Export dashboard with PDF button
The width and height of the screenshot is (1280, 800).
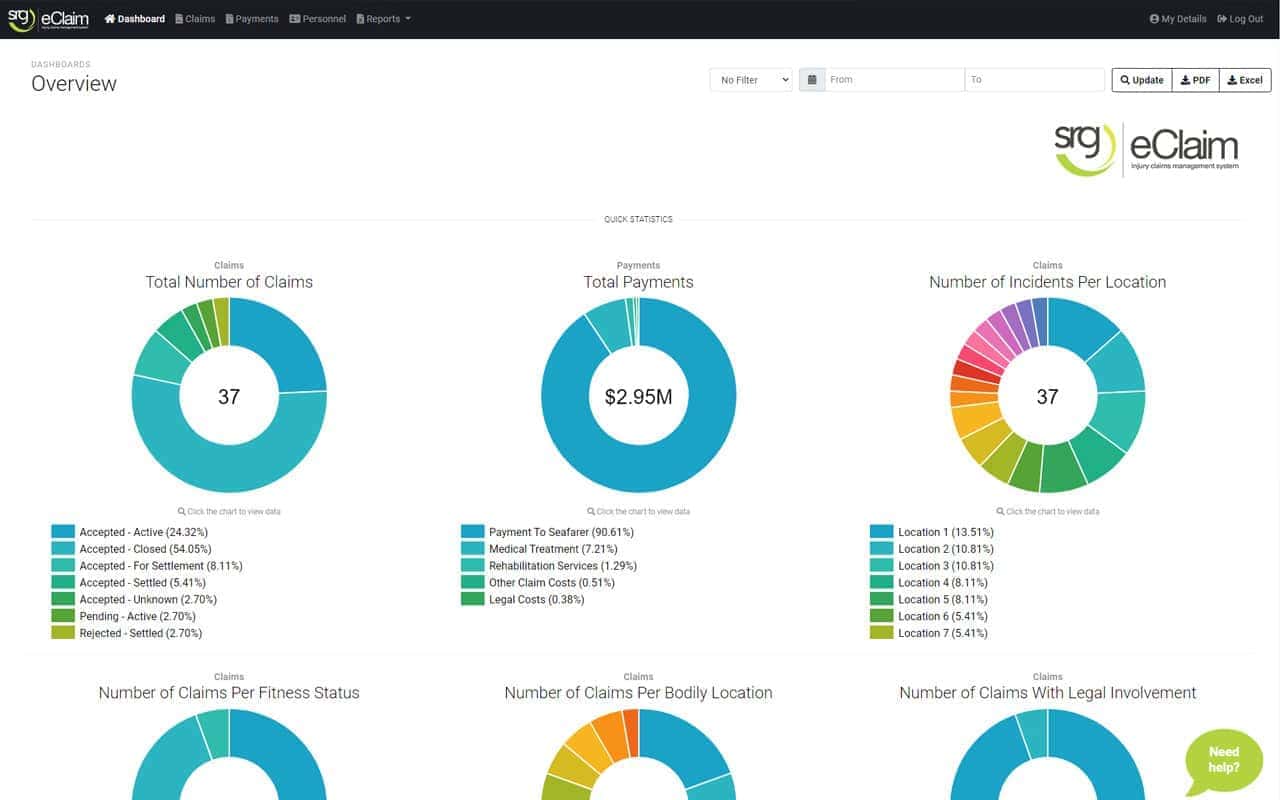click(x=1195, y=80)
